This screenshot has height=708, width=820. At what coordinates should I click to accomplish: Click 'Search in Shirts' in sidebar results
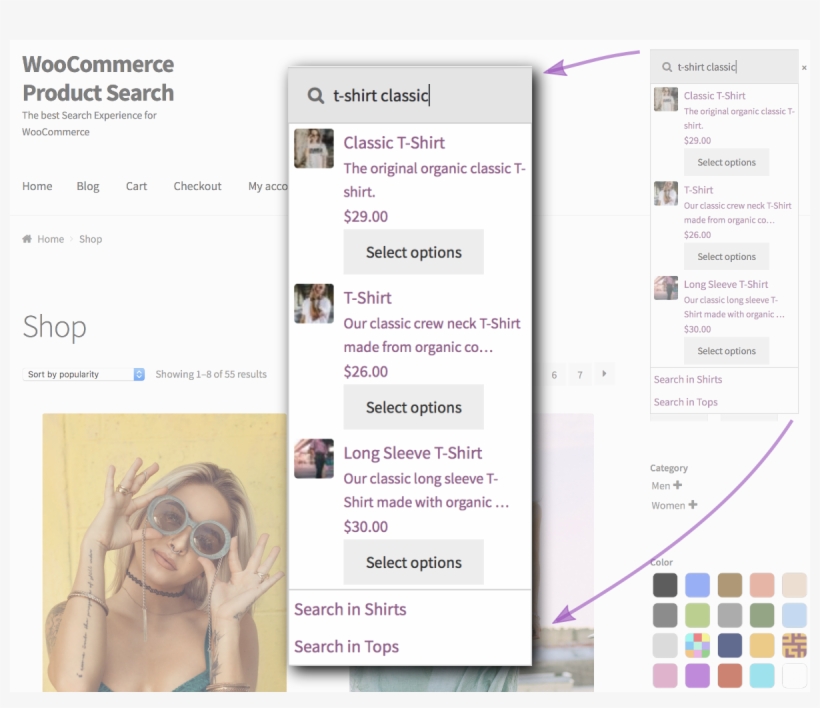click(x=688, y=380)
